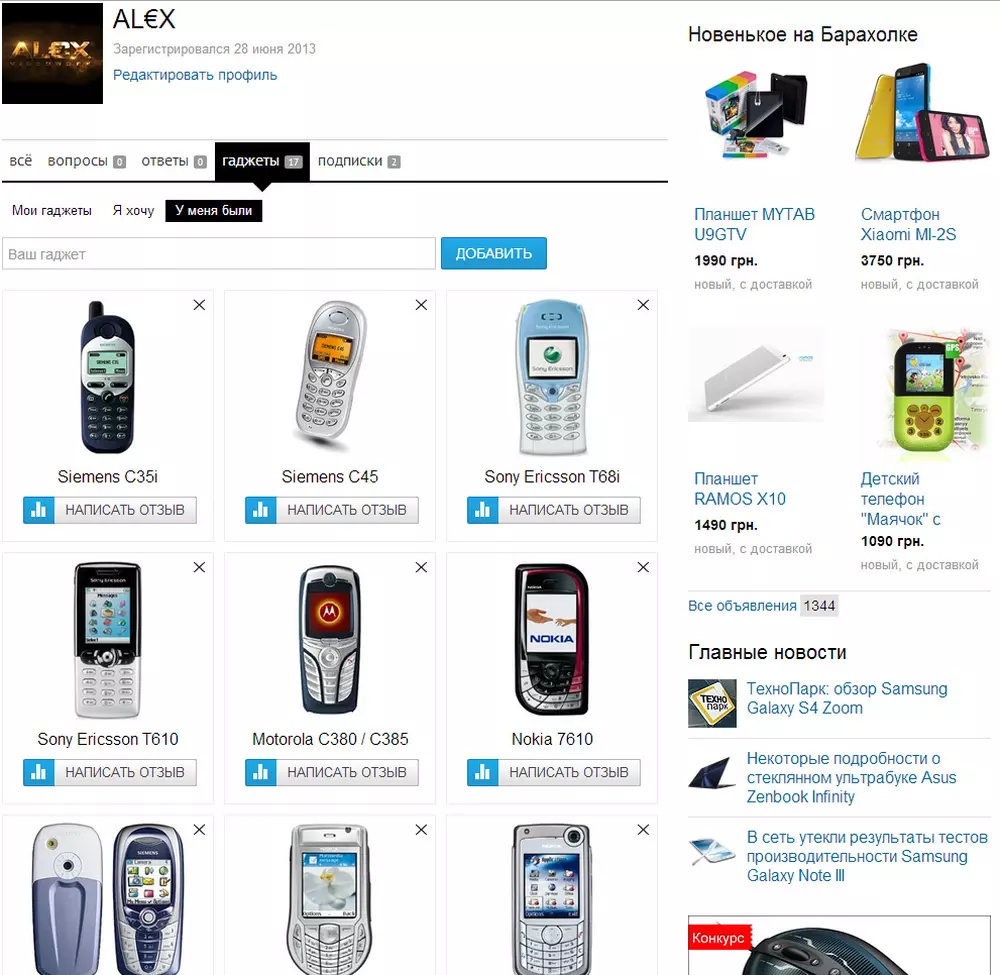Select the ответы tab
Image resolution: width=1000 pixels, height=975 pixels.
click(173, 161)
